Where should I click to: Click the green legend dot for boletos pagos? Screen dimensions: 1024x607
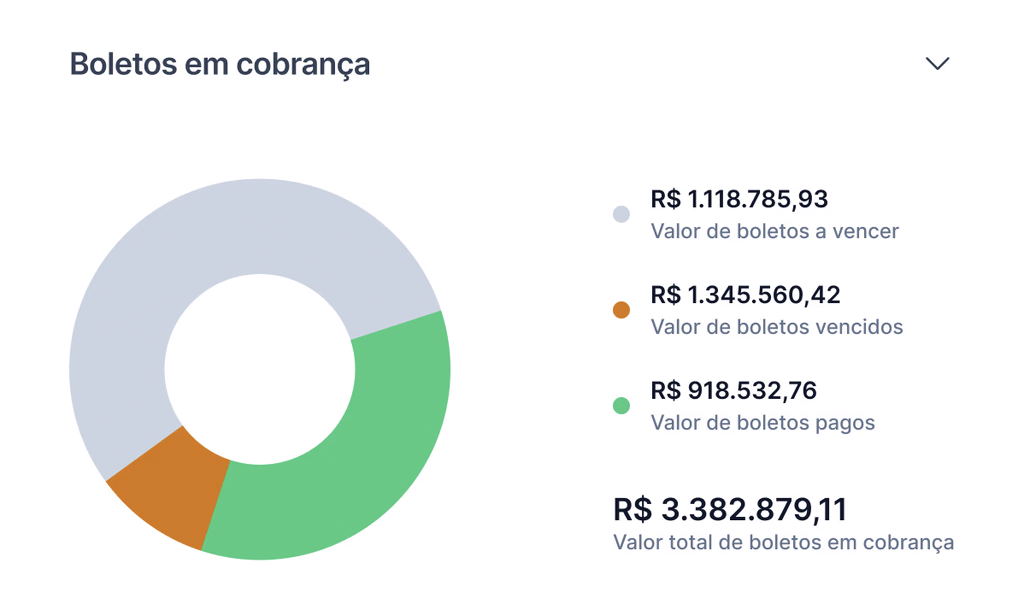click(621, 406)
